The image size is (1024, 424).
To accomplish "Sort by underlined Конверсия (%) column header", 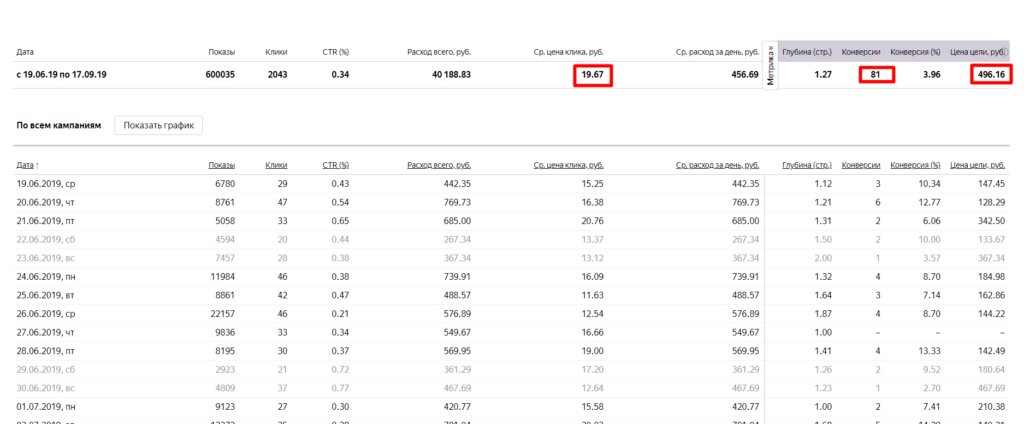I will [915, 164].
